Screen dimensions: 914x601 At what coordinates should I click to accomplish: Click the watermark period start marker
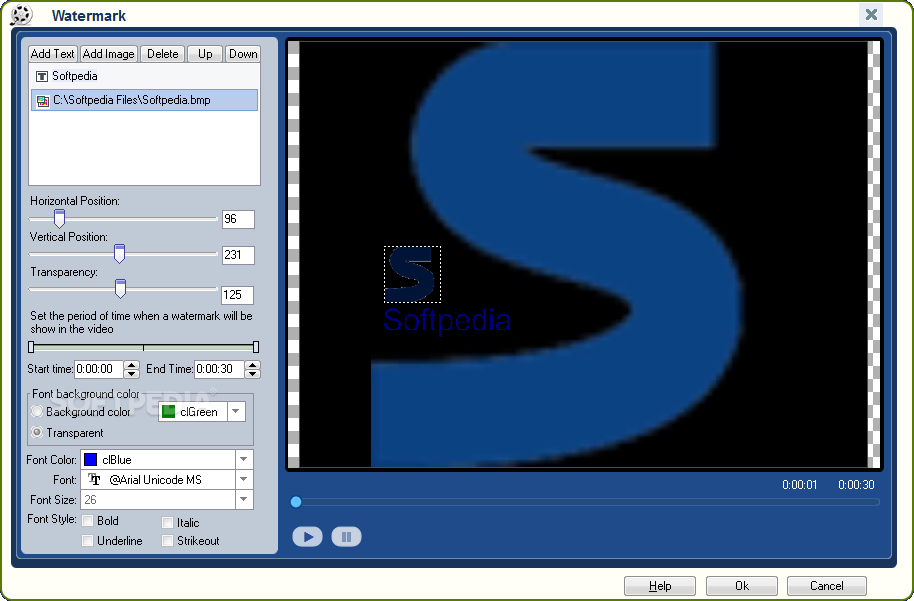pyautogui.click(x=31, y=347)
